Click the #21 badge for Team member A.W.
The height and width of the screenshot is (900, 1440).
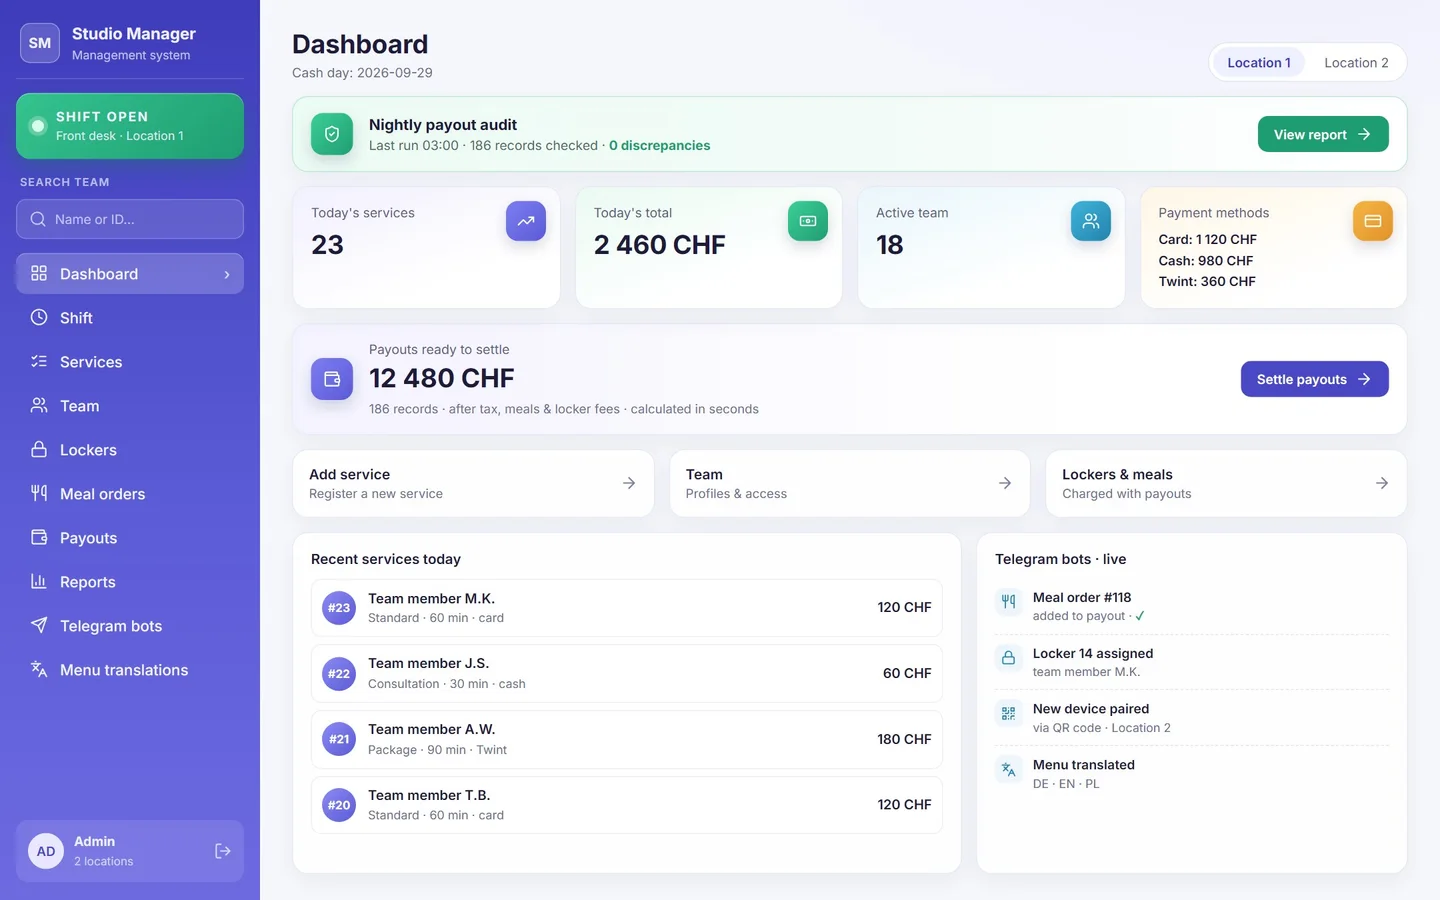click(340, 740)
